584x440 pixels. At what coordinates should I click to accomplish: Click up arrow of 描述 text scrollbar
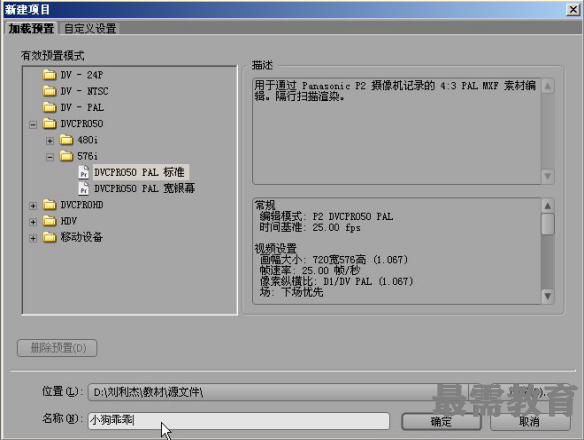coord(548,86)
